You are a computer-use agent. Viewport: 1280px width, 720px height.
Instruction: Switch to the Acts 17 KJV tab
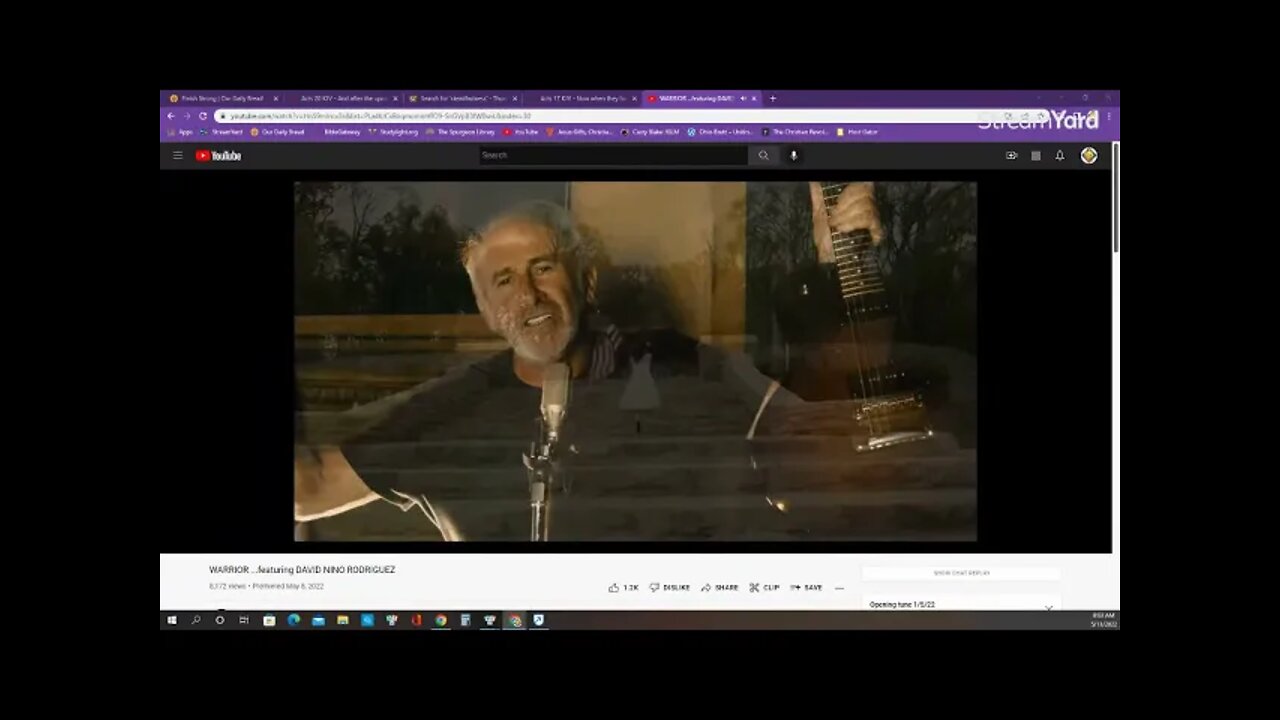click(582, 98)
